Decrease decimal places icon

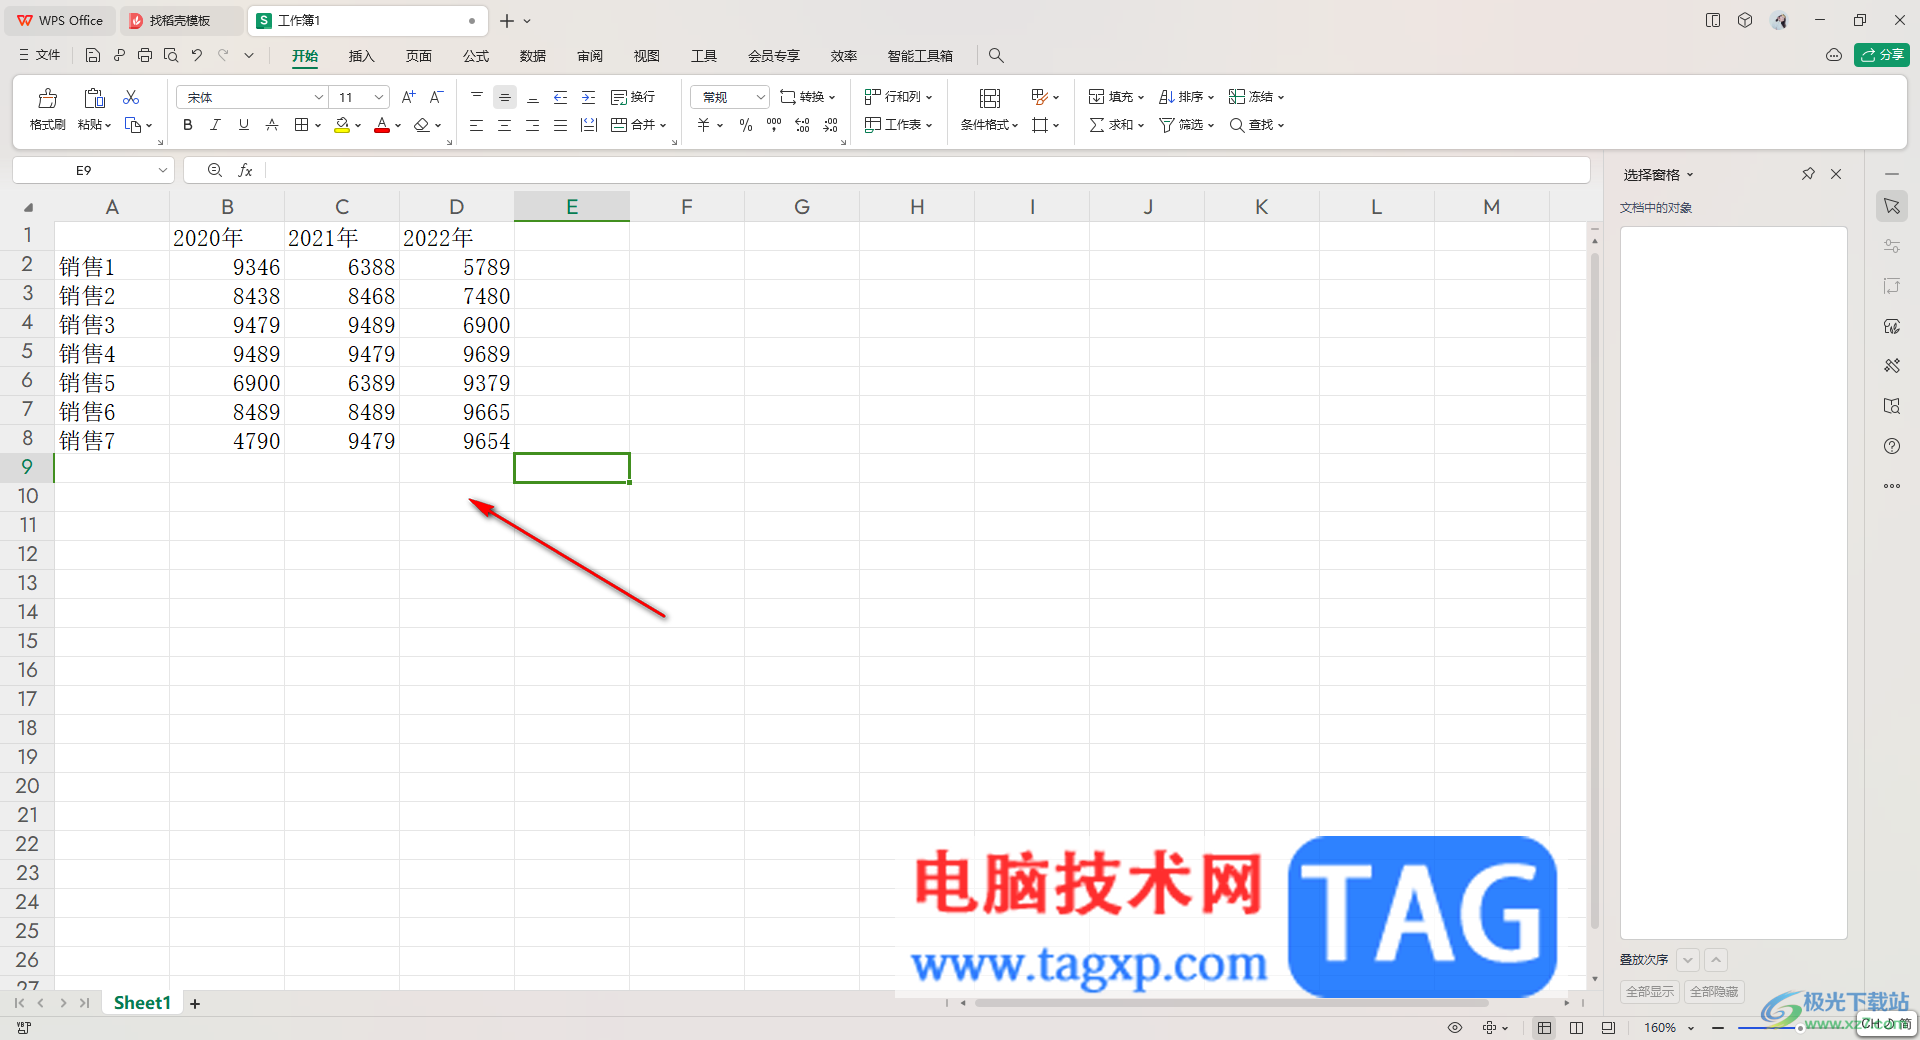(830, 125)
